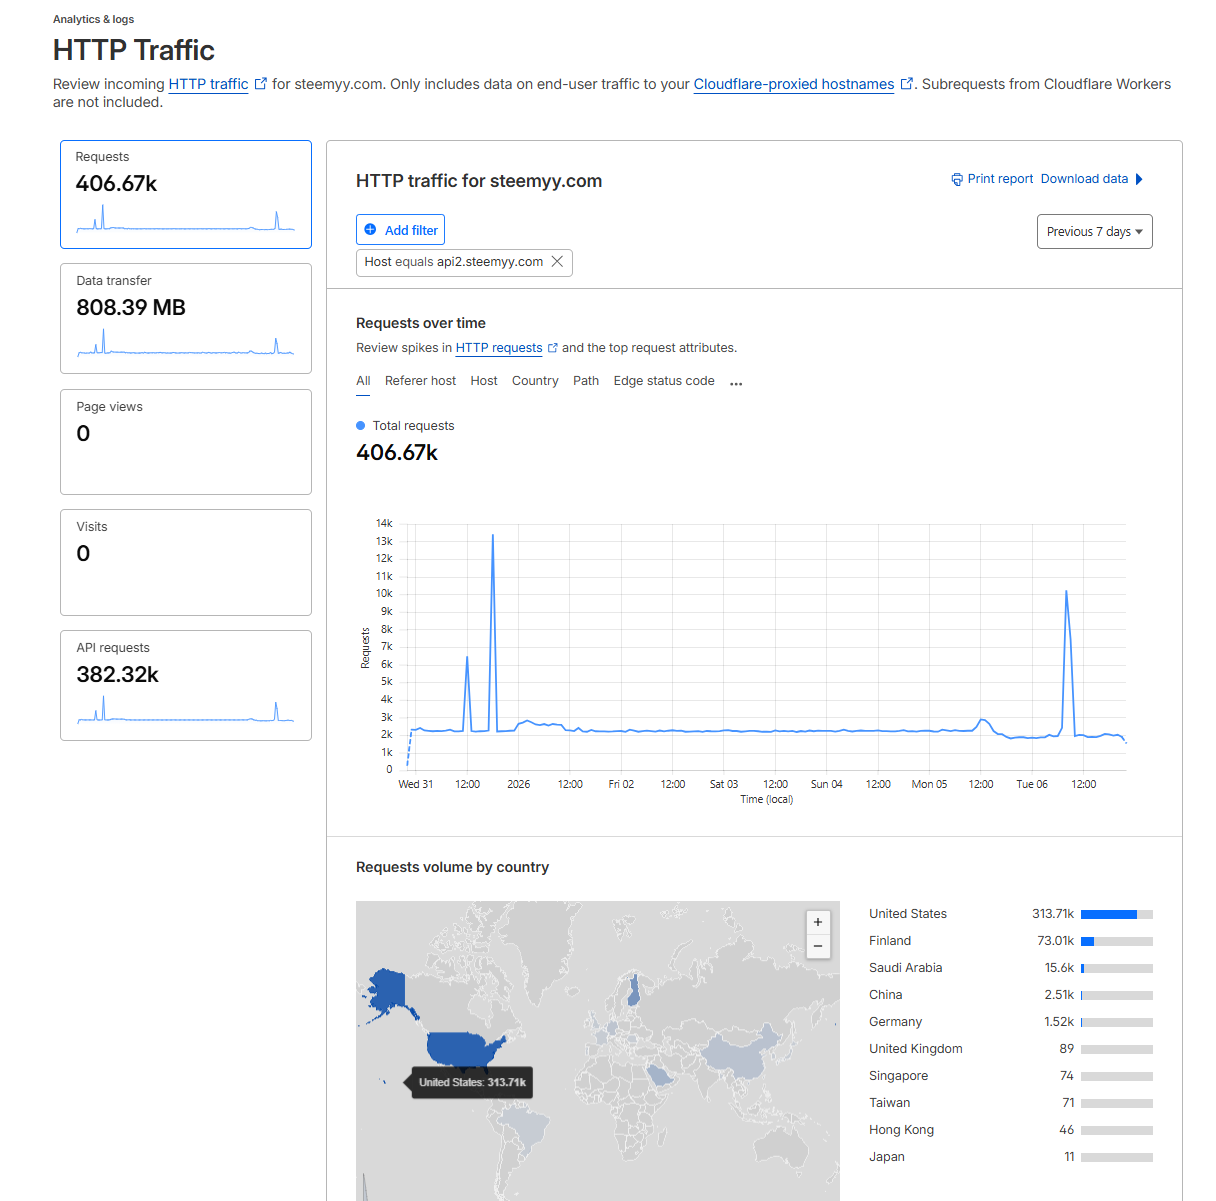
Task: Click the United States region on the map
Action: tap(458, 1049)
